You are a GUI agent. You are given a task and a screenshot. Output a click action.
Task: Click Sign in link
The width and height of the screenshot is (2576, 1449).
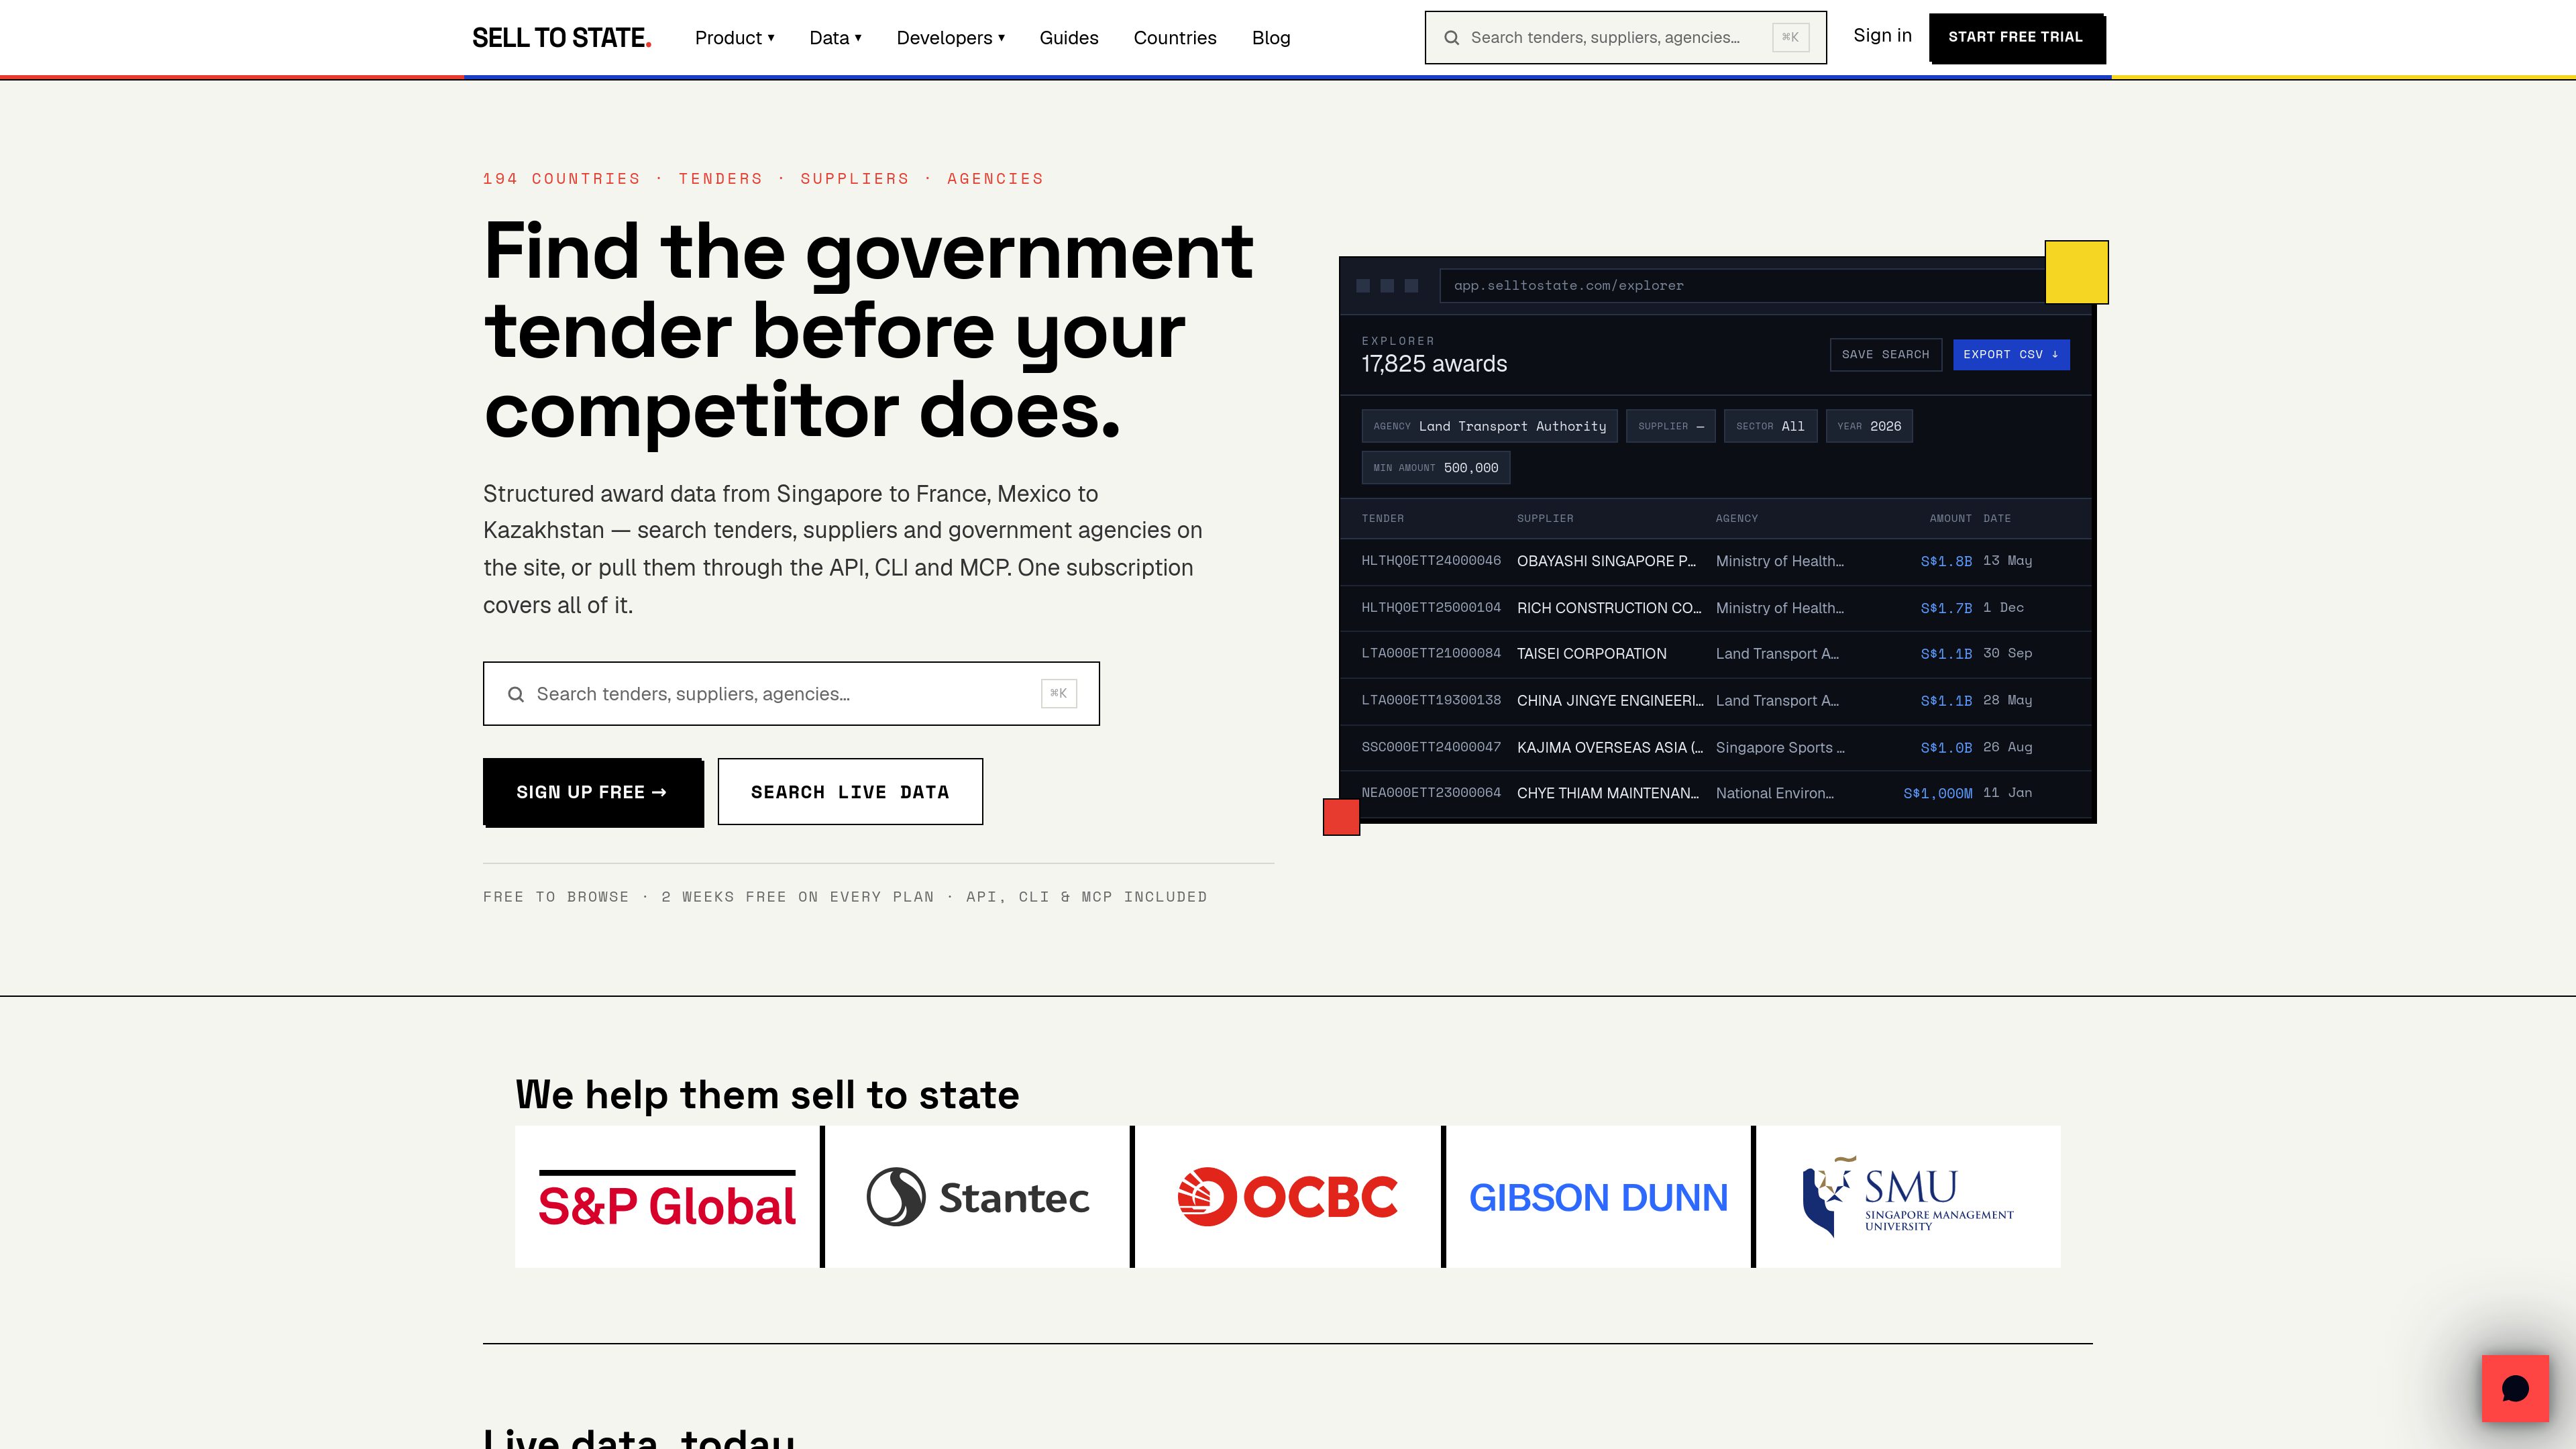pos(1882,36)
